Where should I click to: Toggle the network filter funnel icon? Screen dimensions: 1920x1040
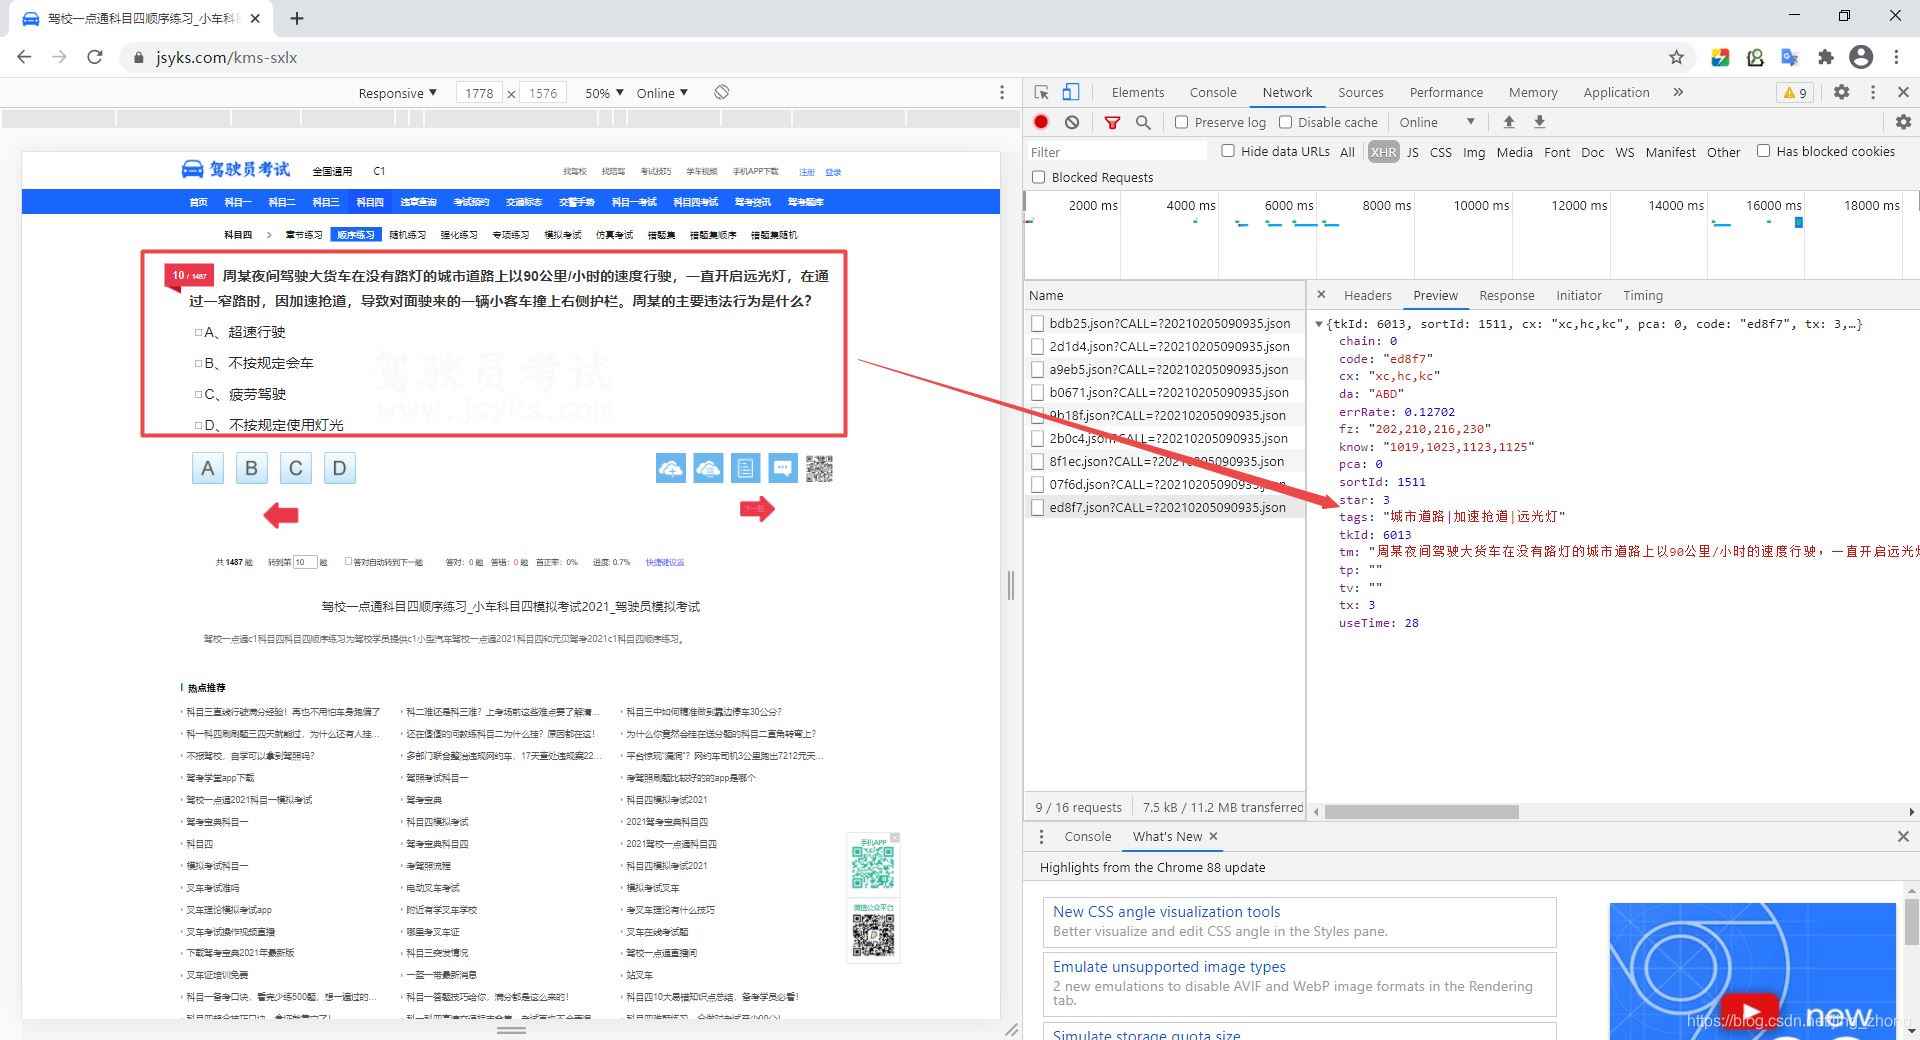click(x=1112, y=122)
